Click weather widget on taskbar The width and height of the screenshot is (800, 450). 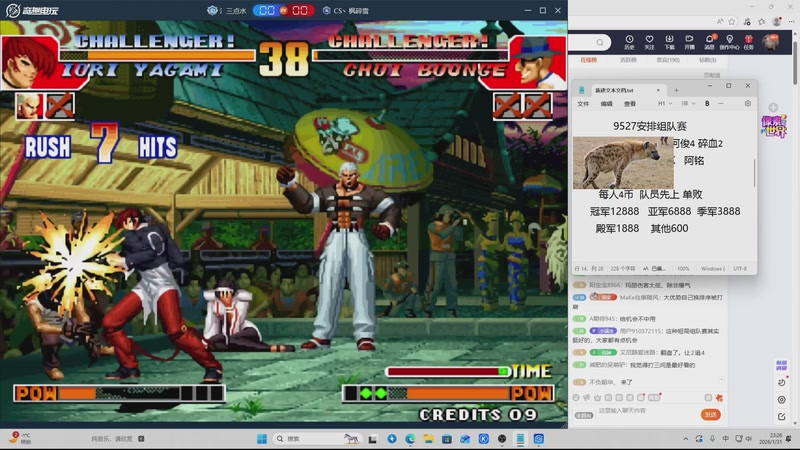20,438
